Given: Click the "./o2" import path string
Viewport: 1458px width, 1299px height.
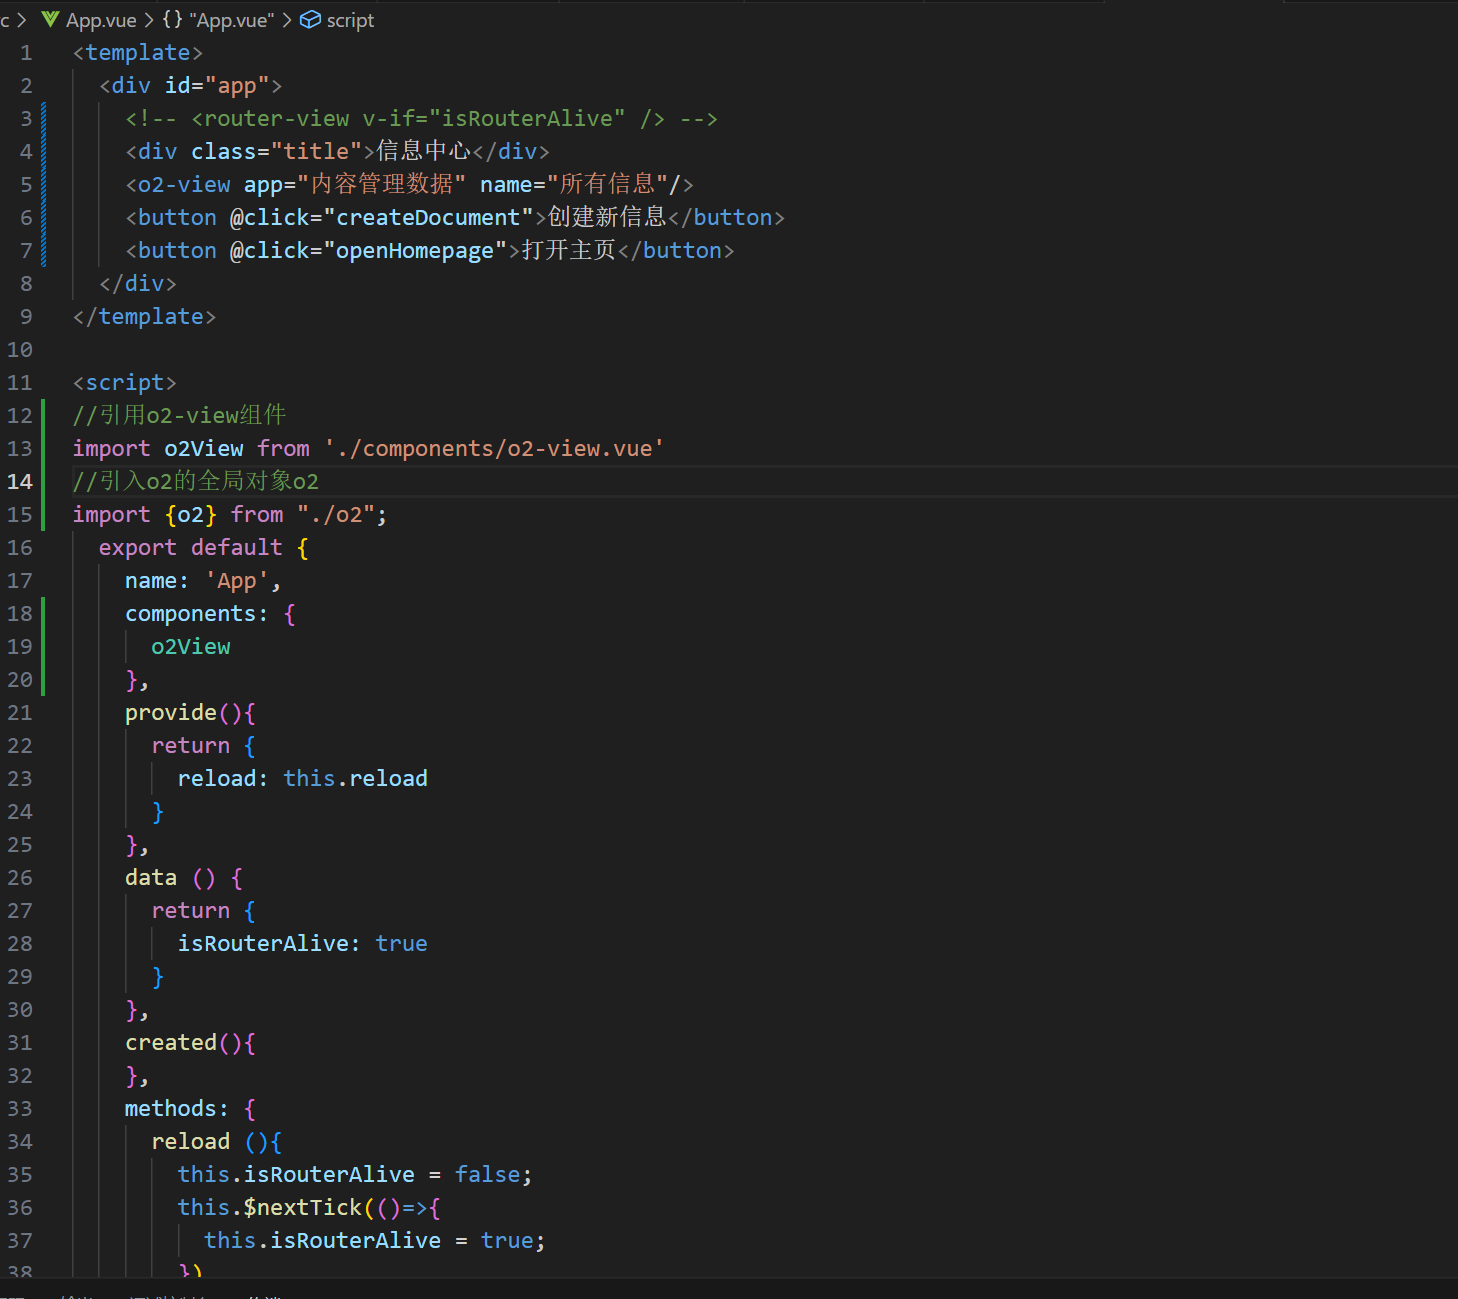Looking at the screenshot, I should [x=336, y=515].
